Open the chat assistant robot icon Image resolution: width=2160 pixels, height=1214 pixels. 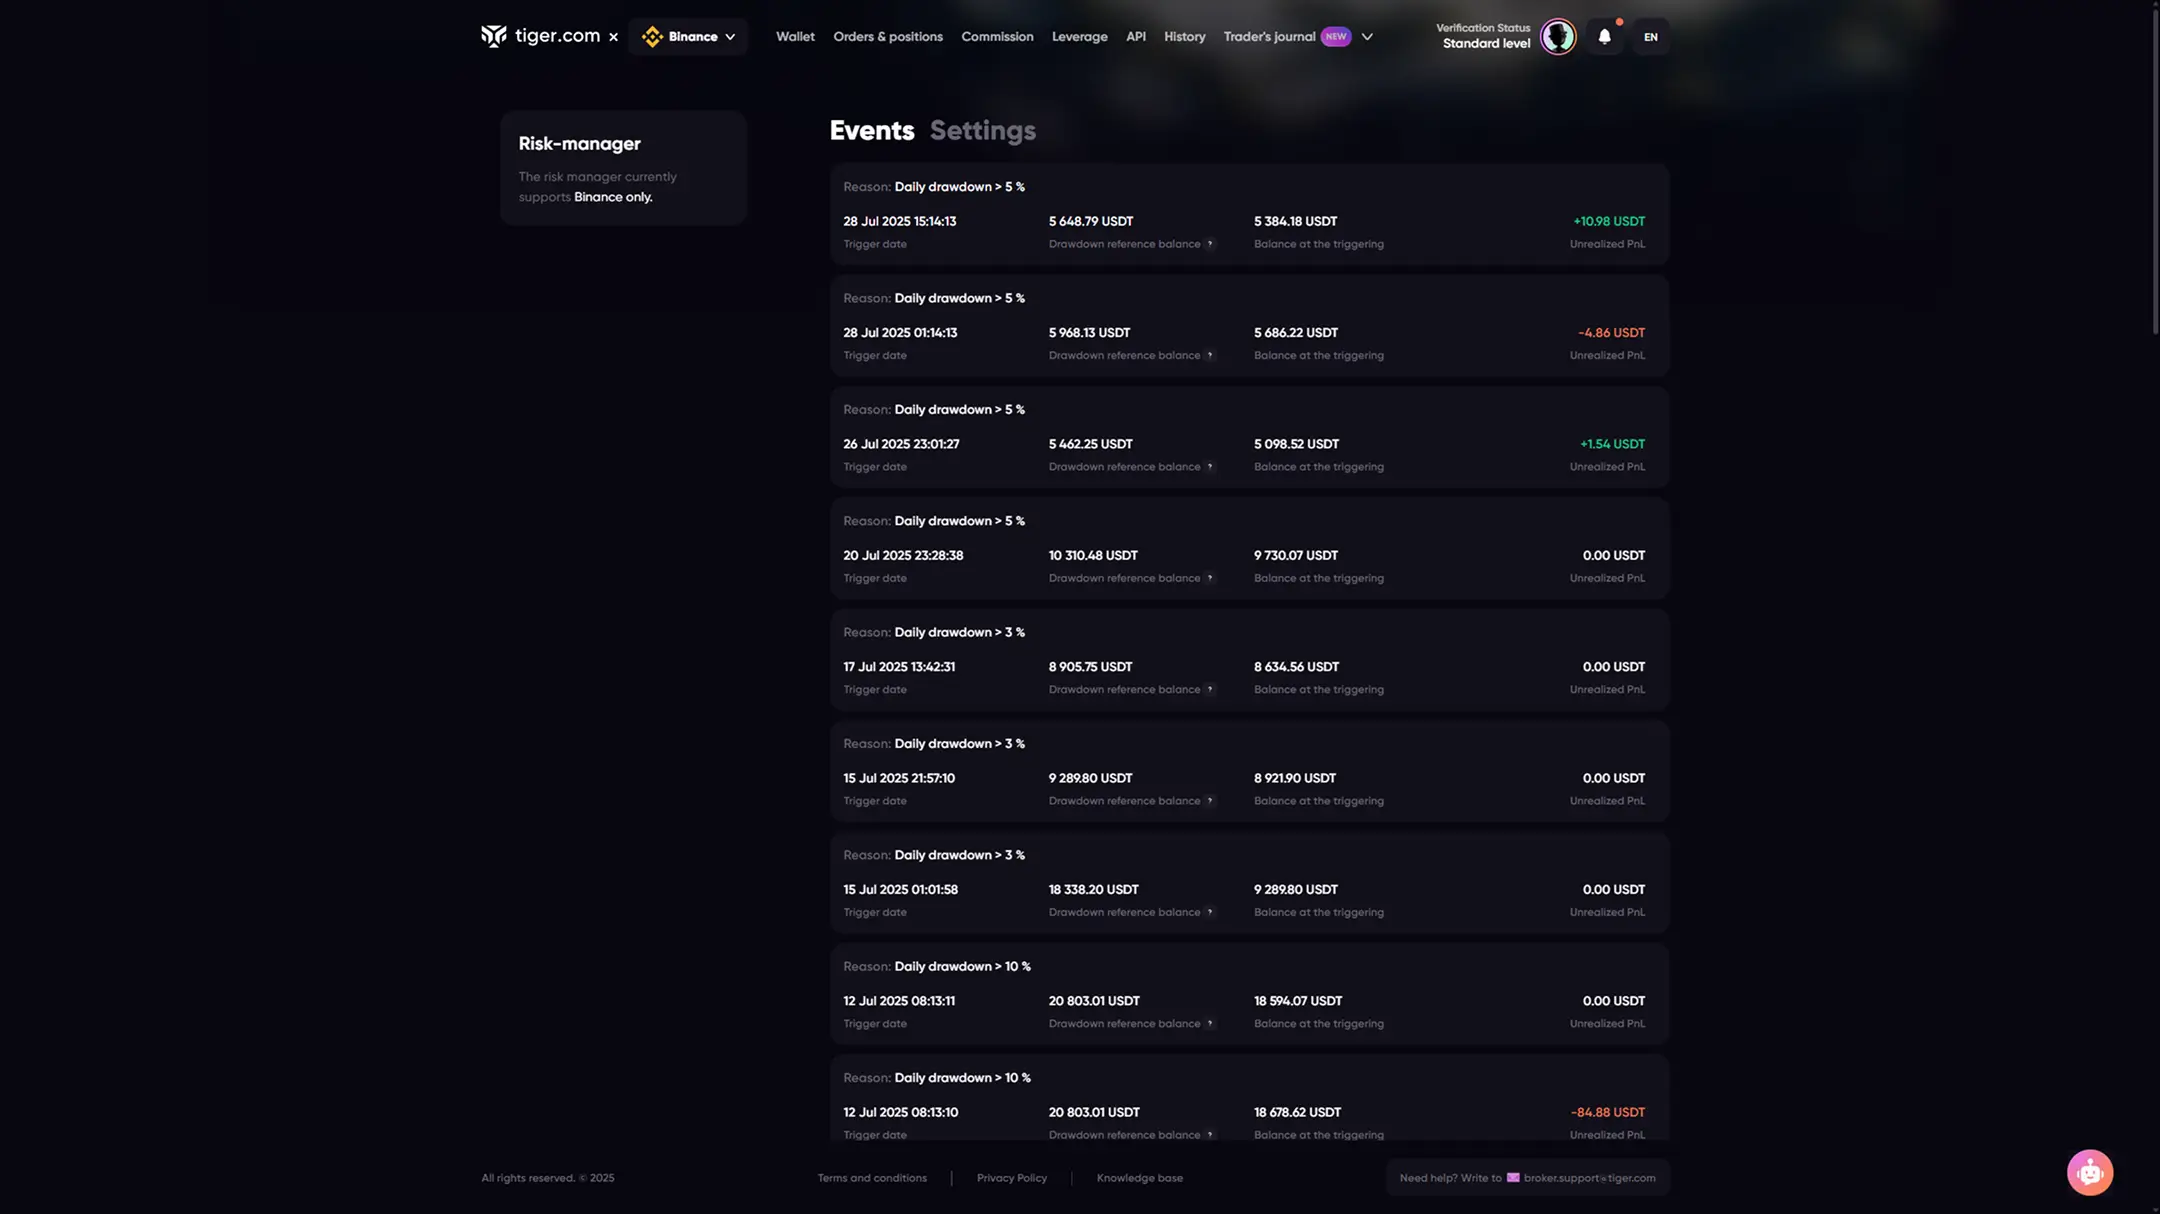pos(2089,1172)
